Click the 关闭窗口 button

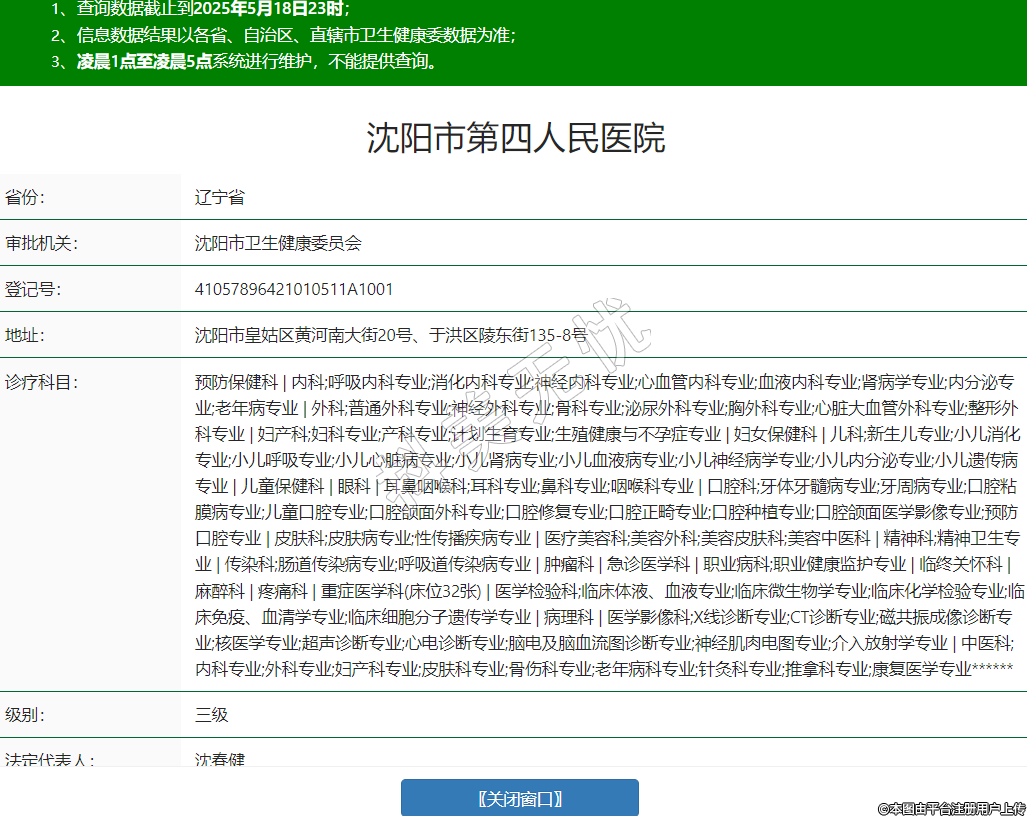[519, 798]
